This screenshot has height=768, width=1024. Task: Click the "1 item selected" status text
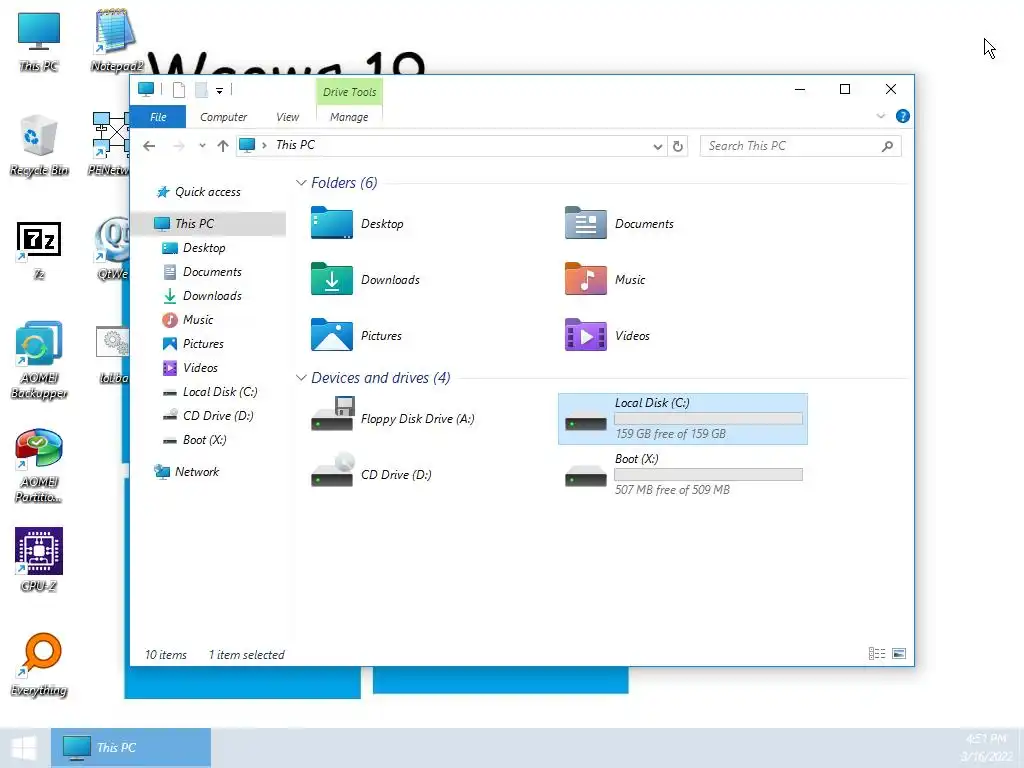click(x=246, y=654)
